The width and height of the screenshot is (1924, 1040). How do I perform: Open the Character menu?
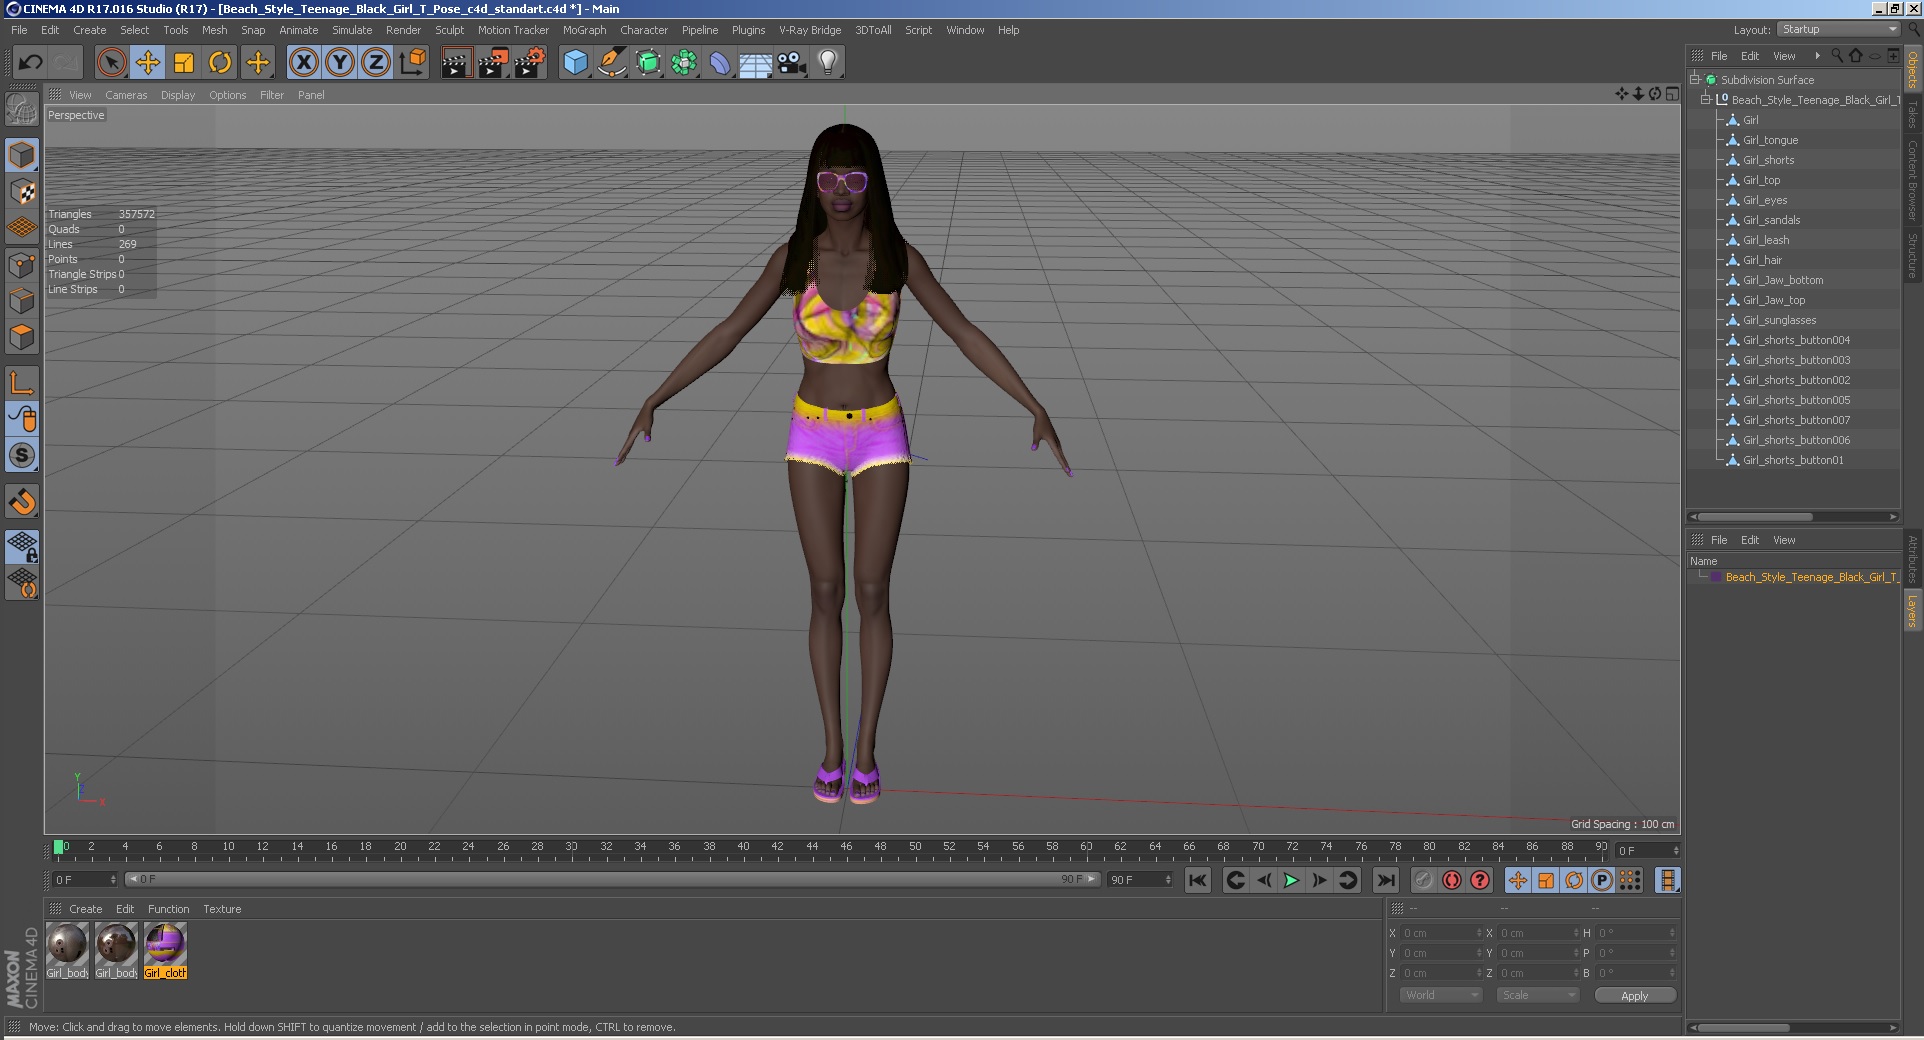pos(643,30)
